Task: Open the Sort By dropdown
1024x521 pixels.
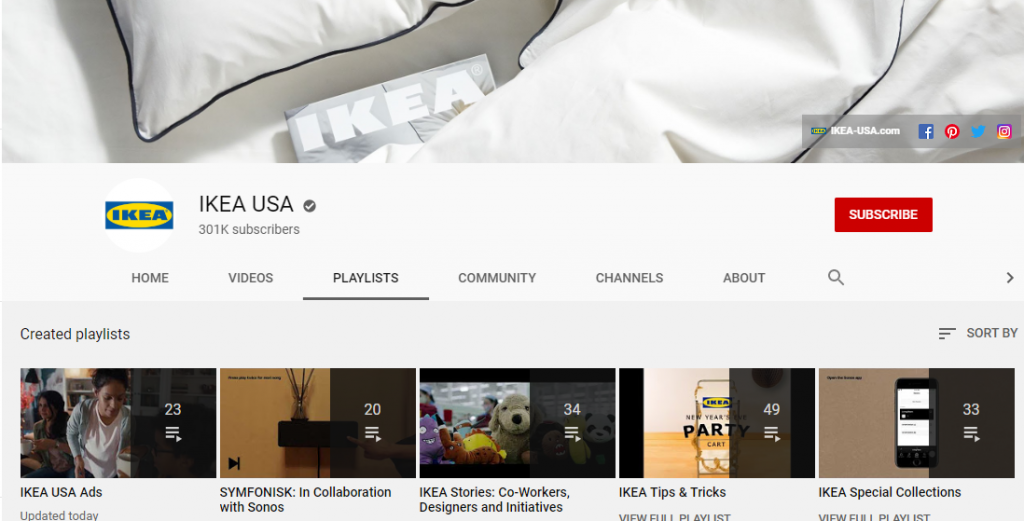Action: coord(978,333)
